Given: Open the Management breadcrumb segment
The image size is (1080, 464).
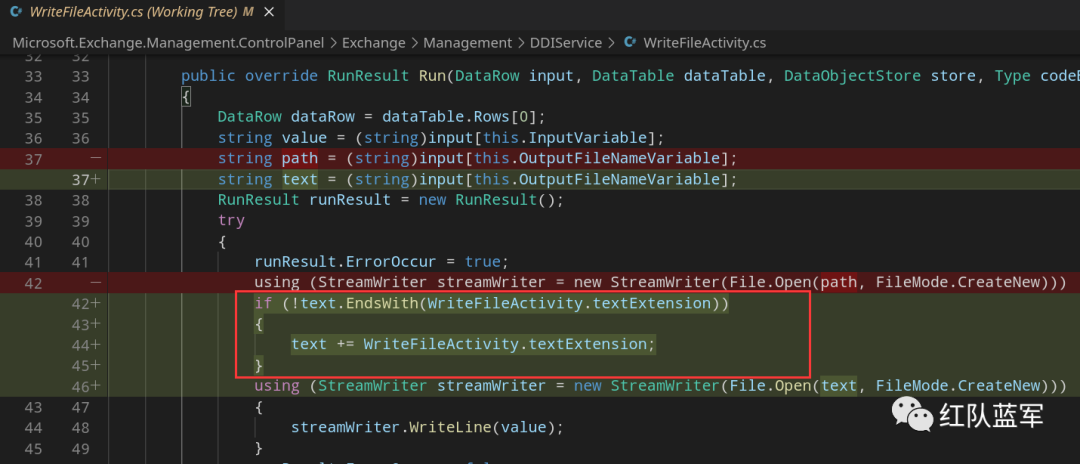Looking at the screenshot, I should tap(468, 43).
